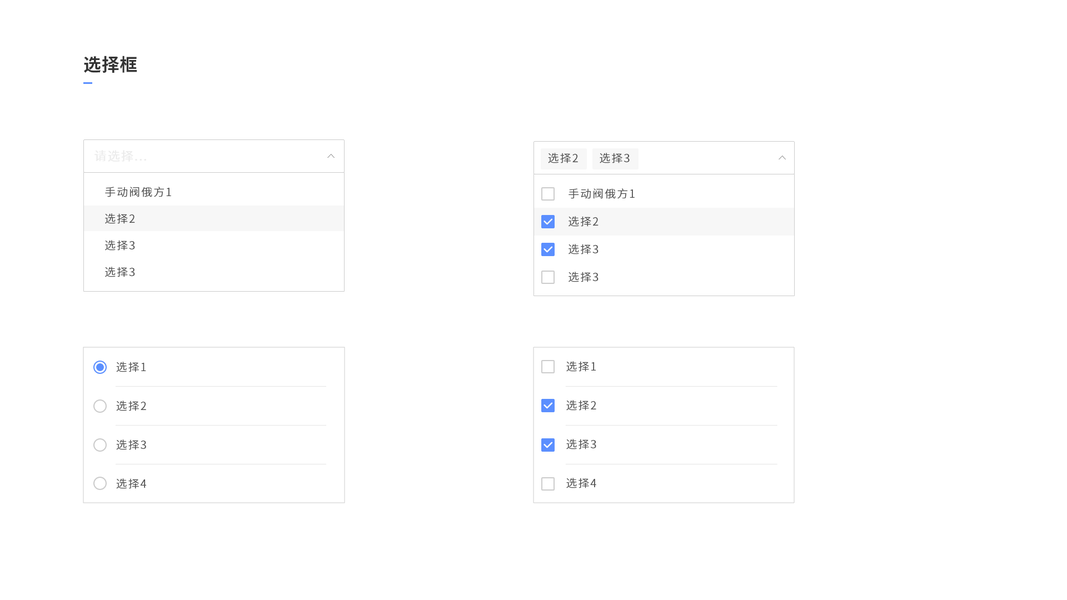Screen dimensions: 1067x600
Task: Collapse the "请选择..." single-select dropdown arrow
Action: pyautogui.click(x=331, y=156)
